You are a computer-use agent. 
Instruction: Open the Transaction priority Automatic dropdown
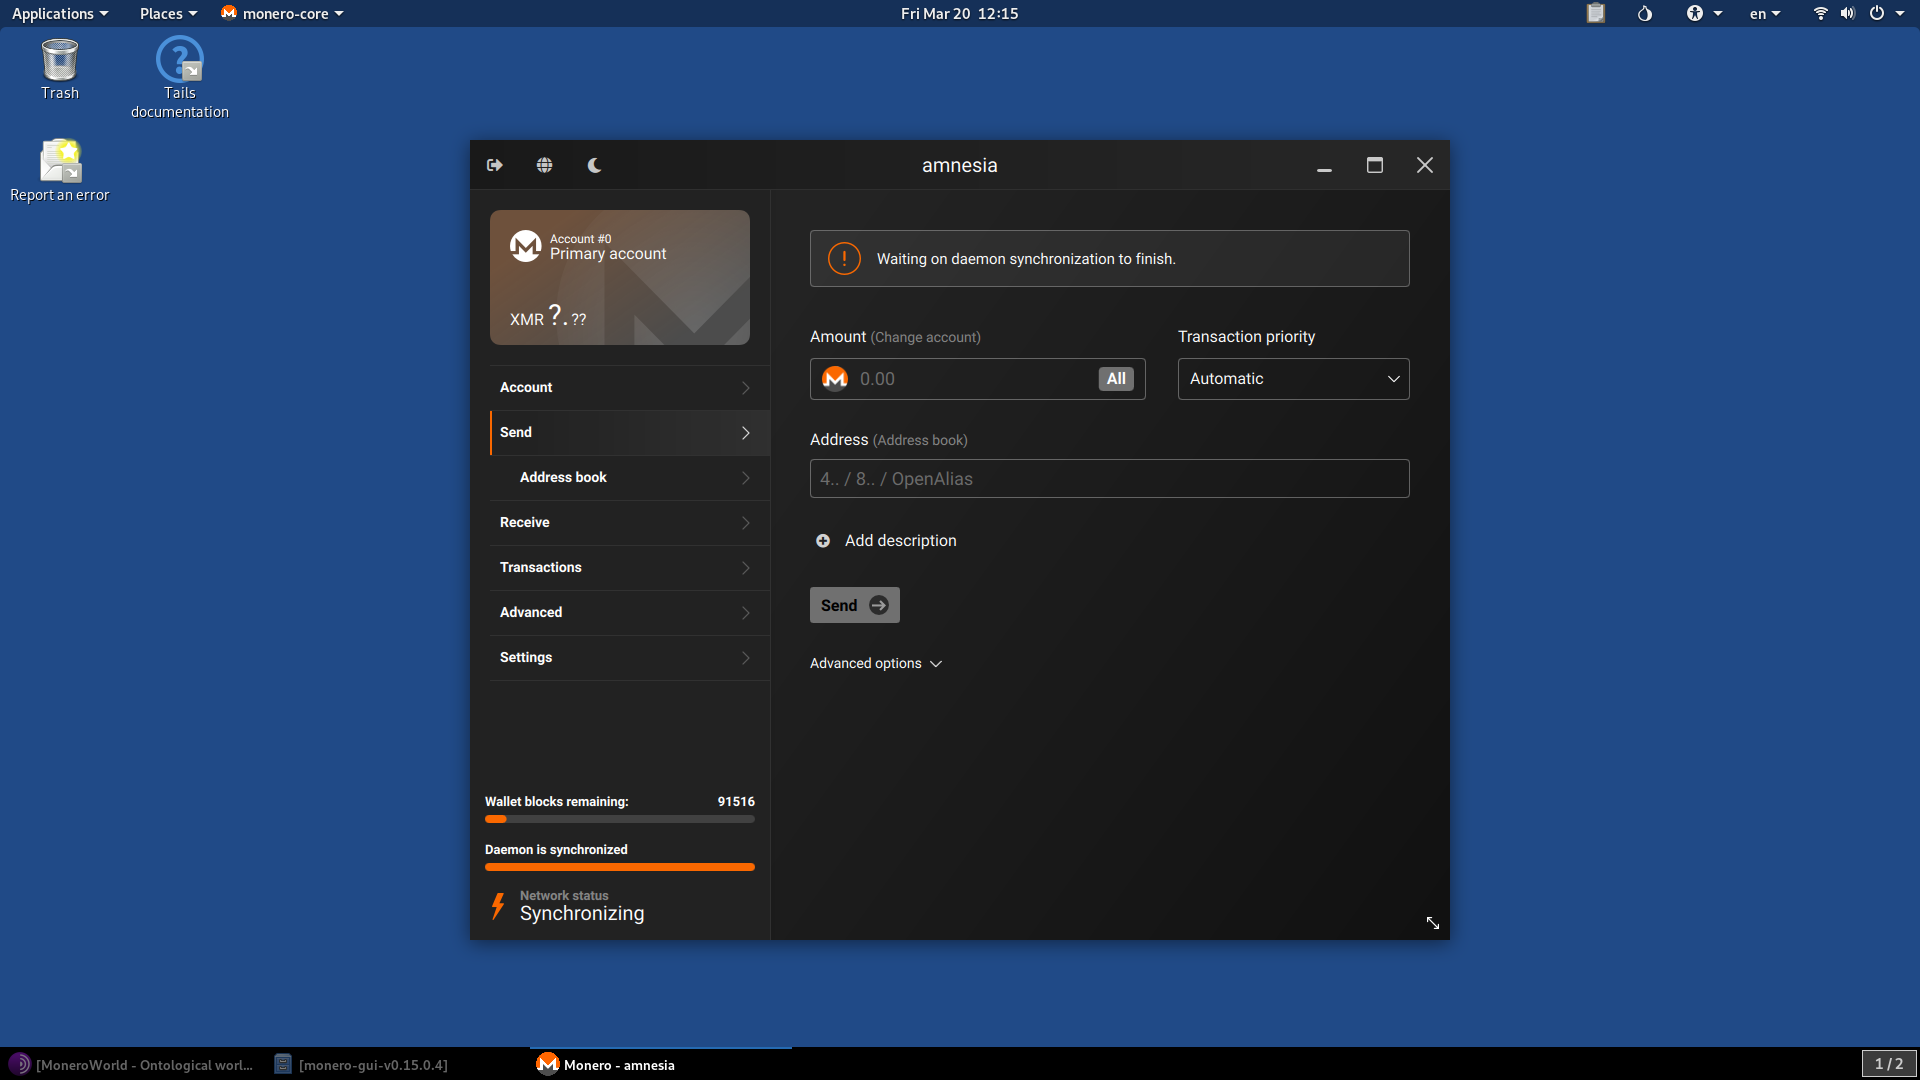1293,379
